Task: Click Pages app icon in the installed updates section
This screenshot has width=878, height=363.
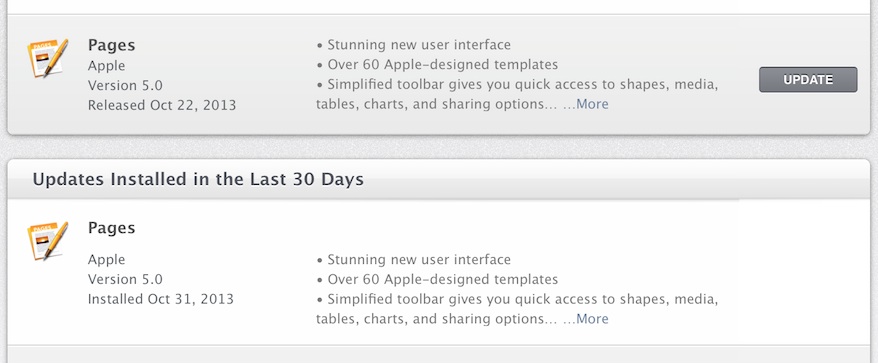Action: point(47,241)
